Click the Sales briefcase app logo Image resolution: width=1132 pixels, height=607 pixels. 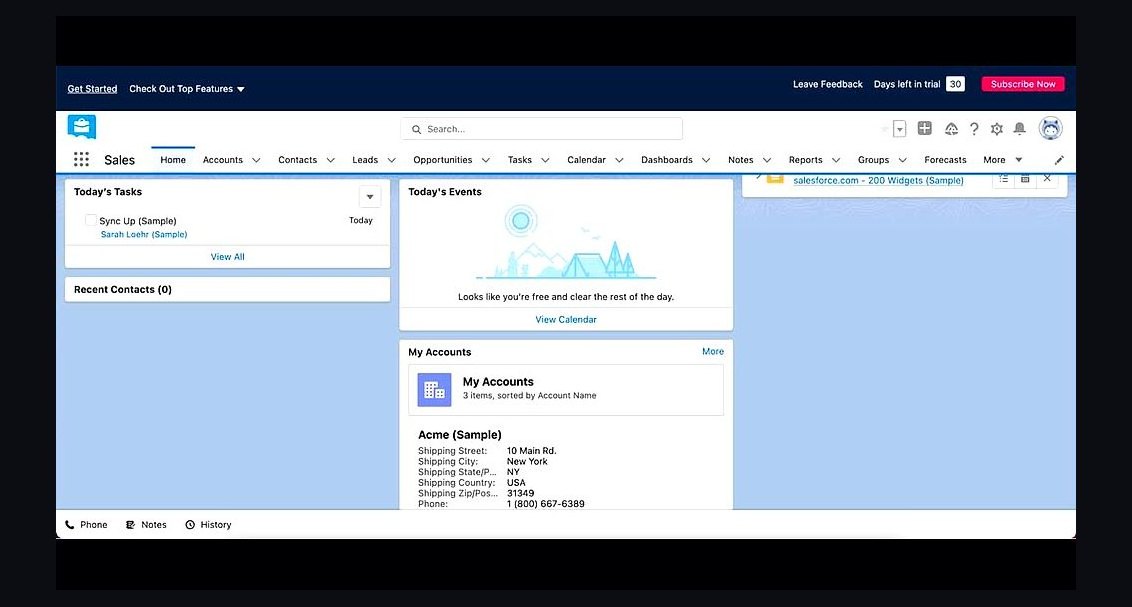(x=82, y=127)
